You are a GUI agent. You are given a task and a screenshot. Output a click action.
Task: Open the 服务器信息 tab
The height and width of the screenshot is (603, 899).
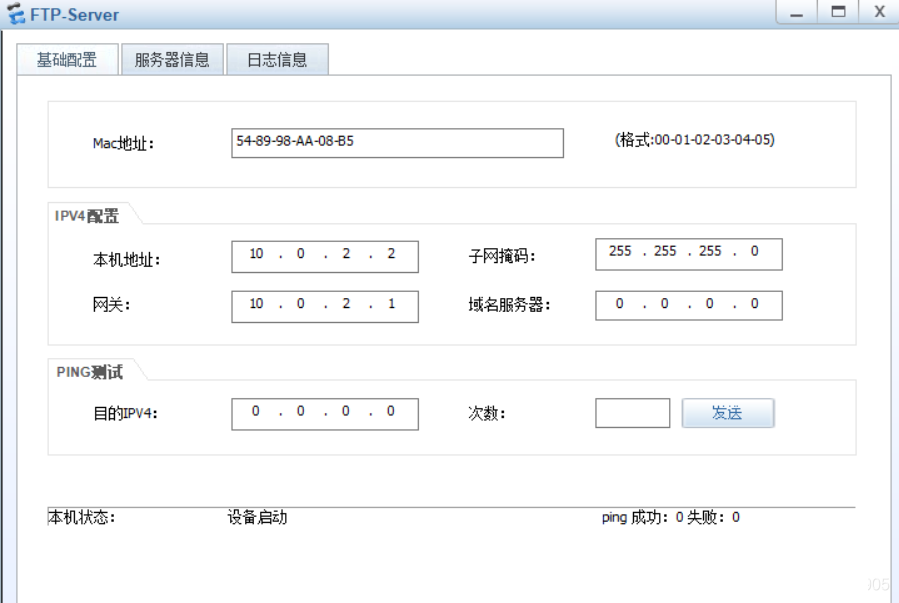point(172,60)
